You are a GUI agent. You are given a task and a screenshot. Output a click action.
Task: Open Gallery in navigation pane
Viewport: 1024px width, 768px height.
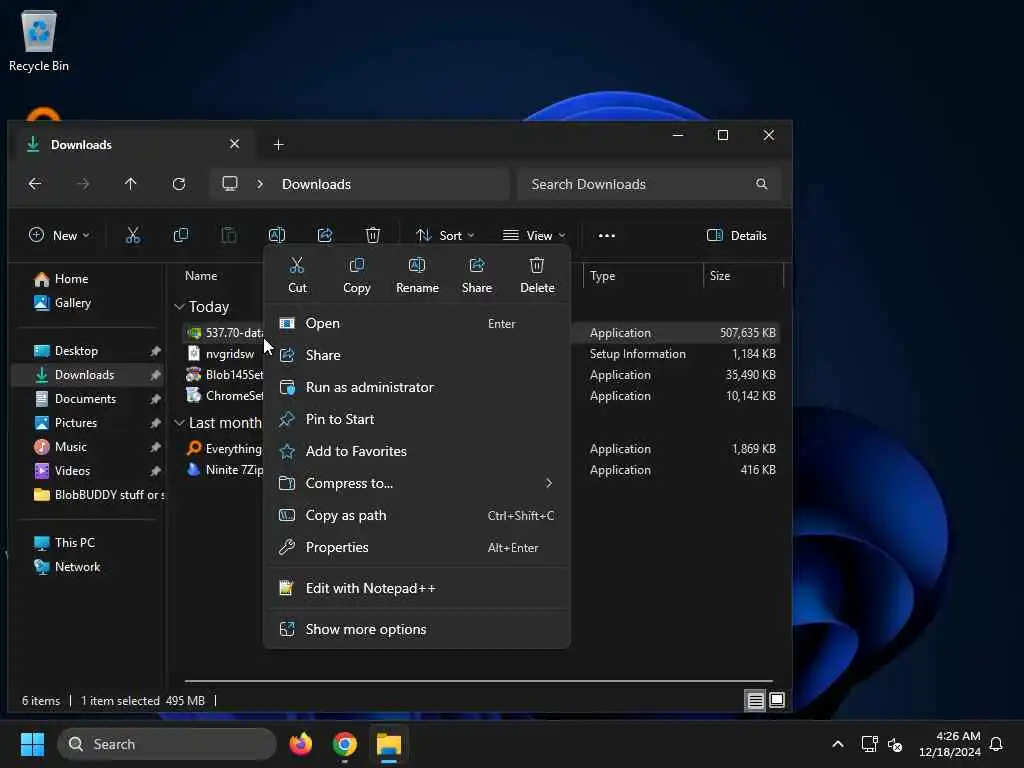[x=63, y=303]
